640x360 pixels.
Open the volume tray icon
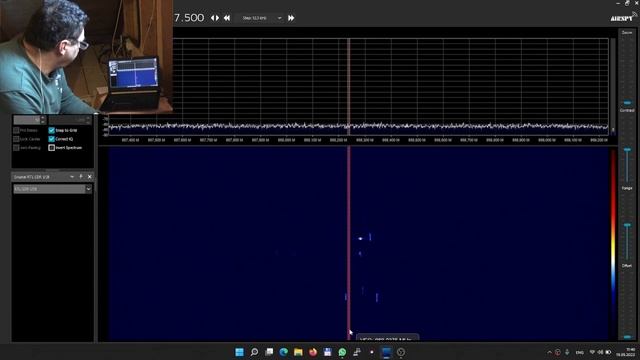[600, 352]
